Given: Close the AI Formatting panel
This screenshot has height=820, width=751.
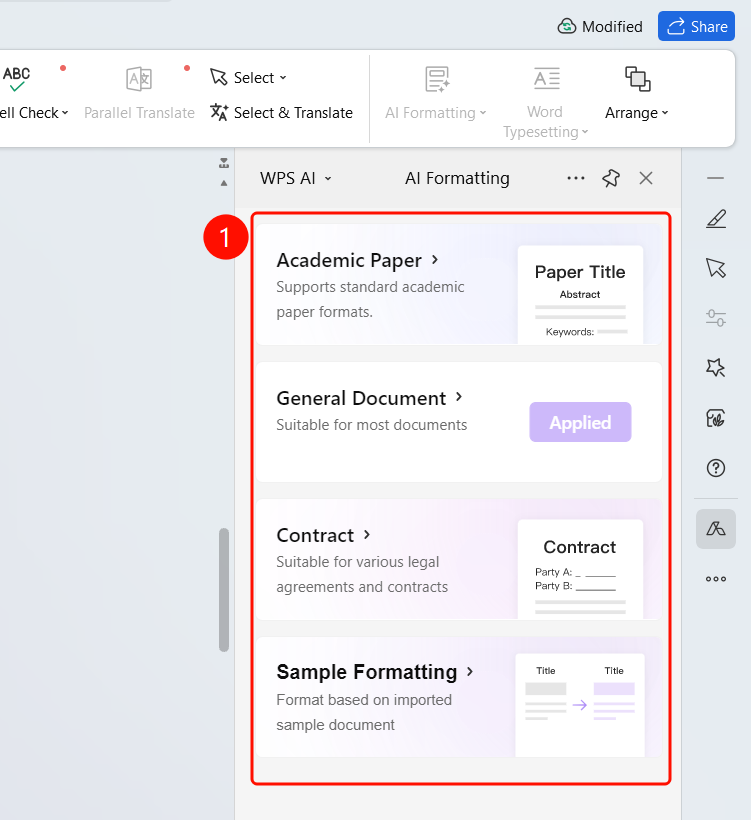Looking at the screenshot, I should (646, 178).
